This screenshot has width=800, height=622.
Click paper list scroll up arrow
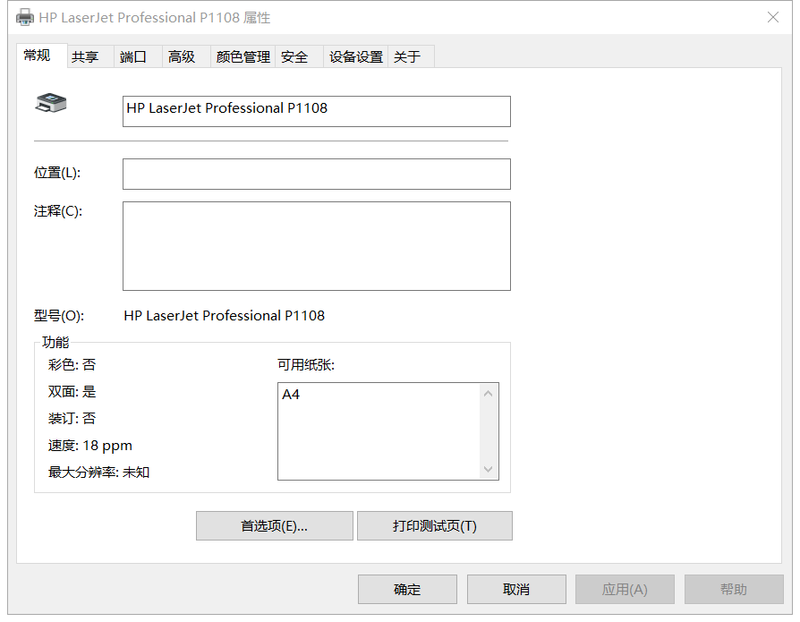tap(489, 393)
